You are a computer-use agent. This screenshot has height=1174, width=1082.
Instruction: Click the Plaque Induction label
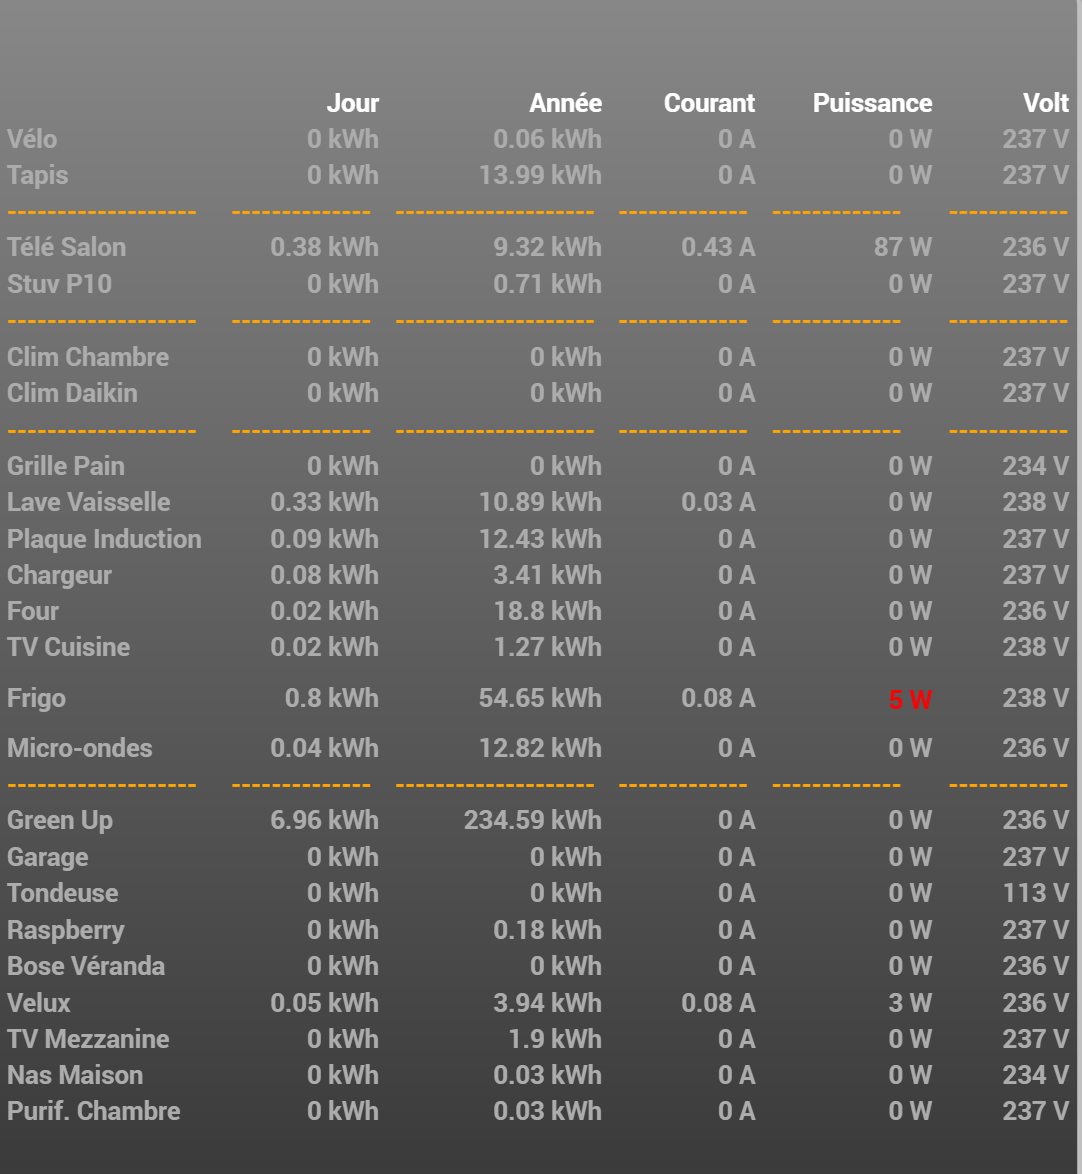click(104, 539)
